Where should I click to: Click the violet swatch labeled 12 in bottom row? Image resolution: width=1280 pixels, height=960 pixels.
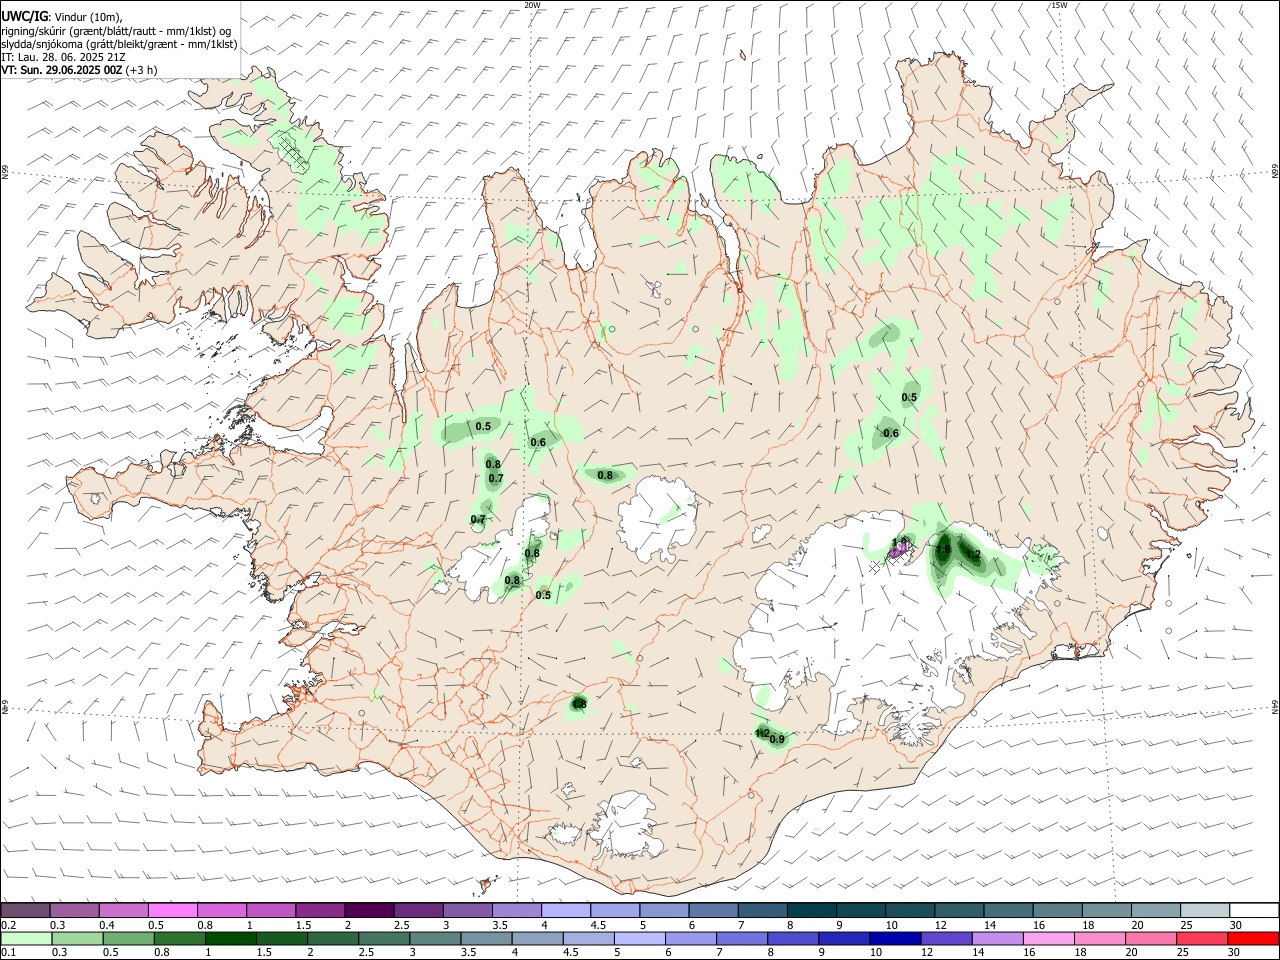(x=945, y=938)
